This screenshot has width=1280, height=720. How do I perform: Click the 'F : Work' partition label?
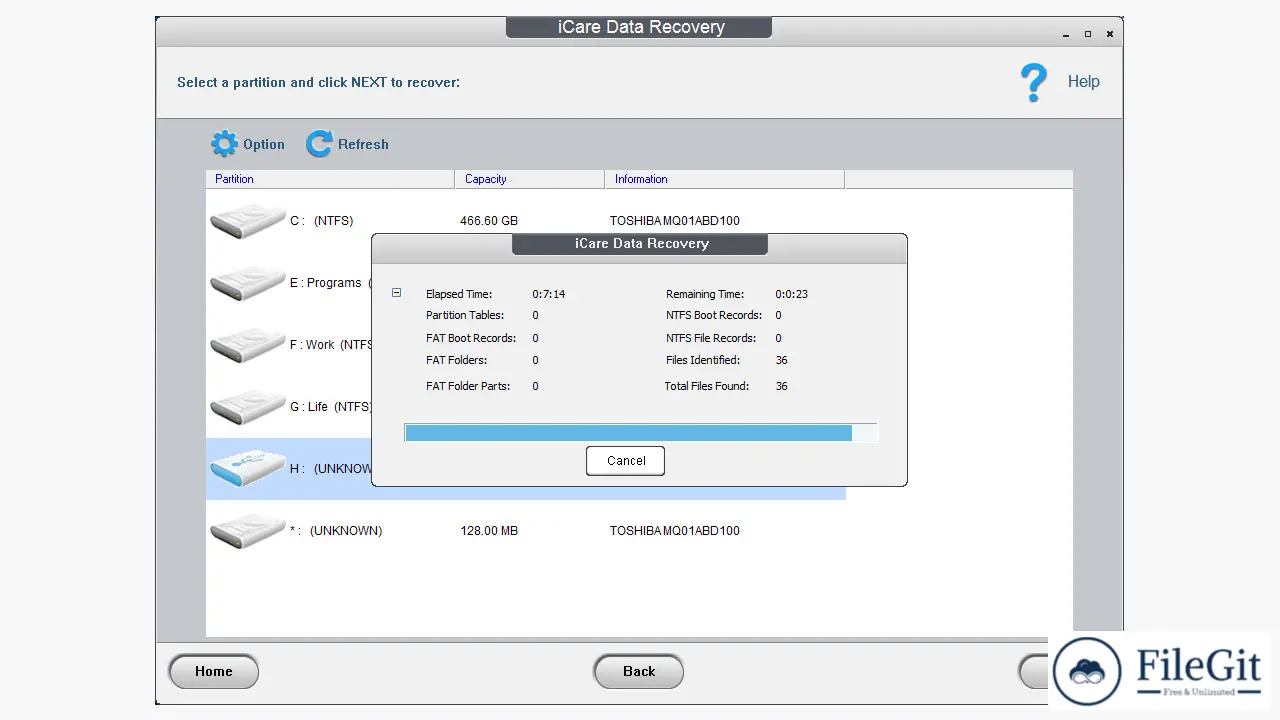tap(312, 345)
